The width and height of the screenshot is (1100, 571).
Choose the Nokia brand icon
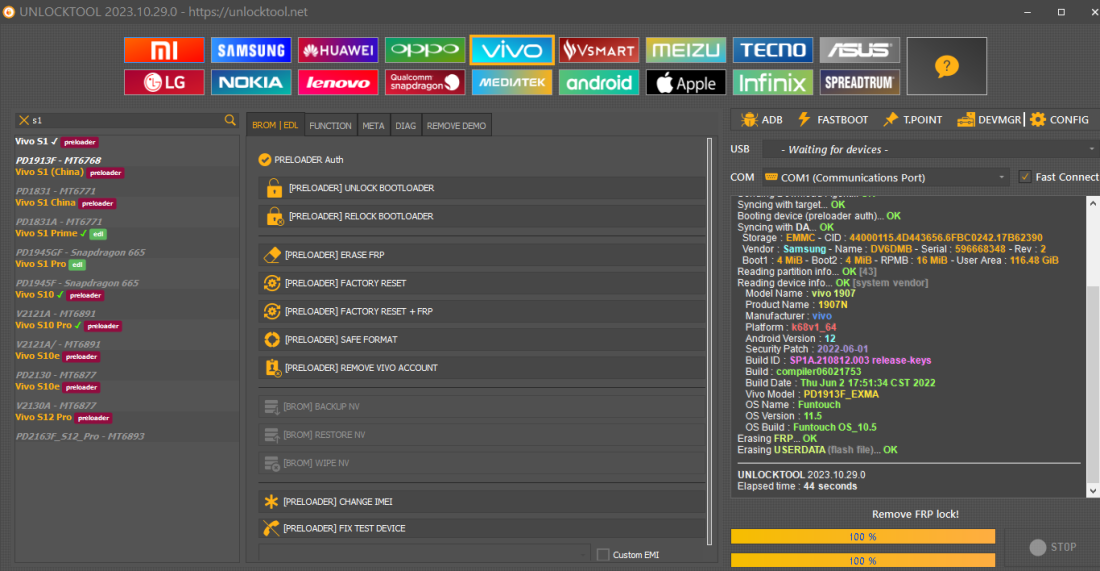(251, 82)
